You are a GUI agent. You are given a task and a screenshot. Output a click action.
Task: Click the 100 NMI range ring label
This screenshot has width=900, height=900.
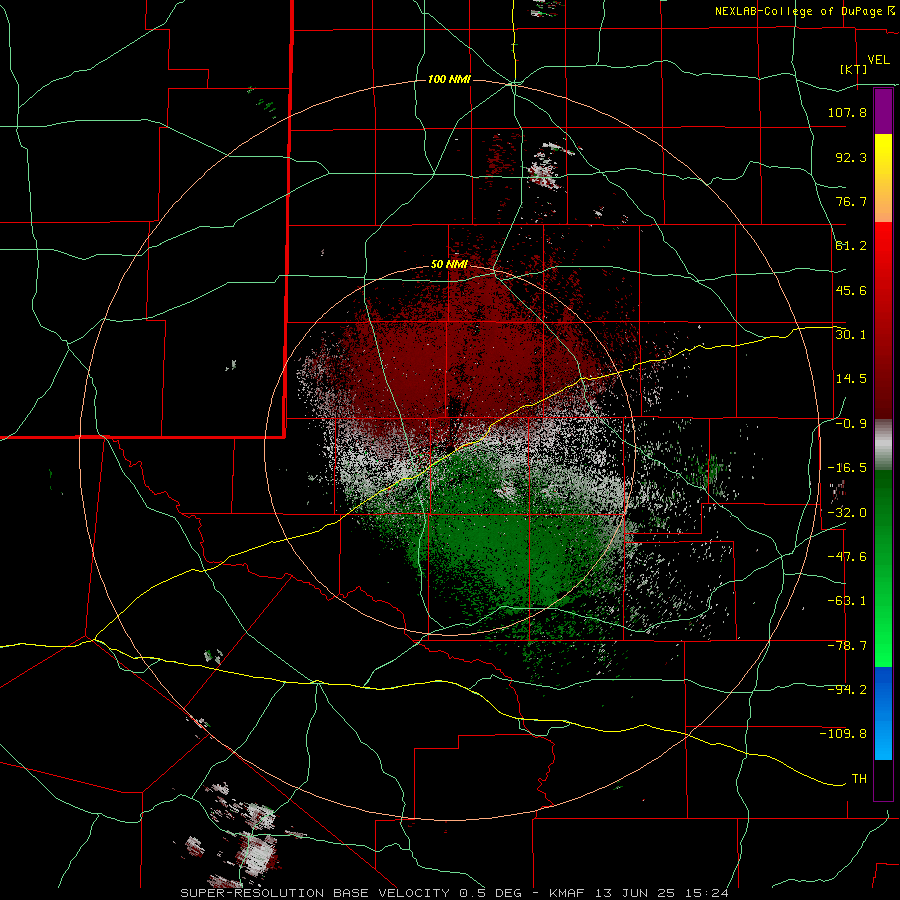click(449, 79)
